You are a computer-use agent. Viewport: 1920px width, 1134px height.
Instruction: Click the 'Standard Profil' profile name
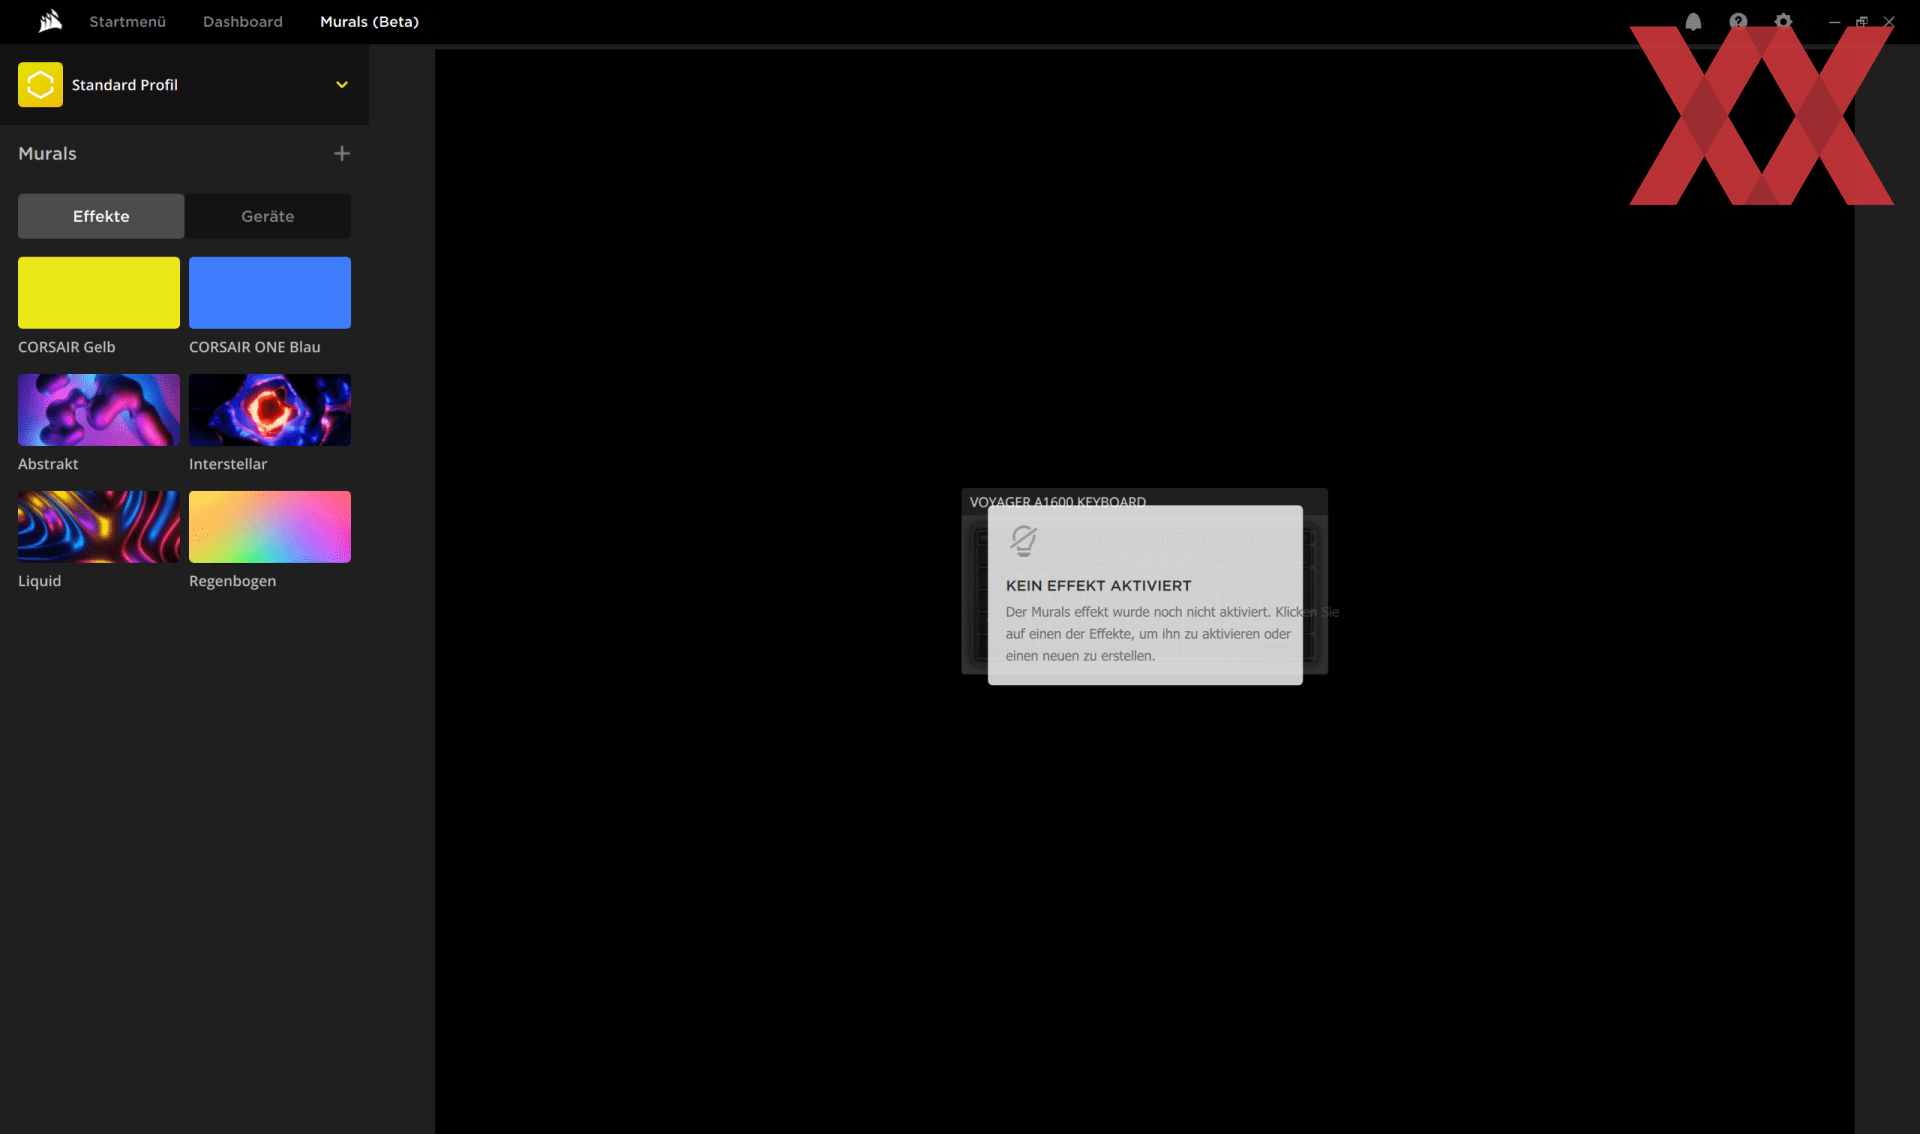coord(125,85)
